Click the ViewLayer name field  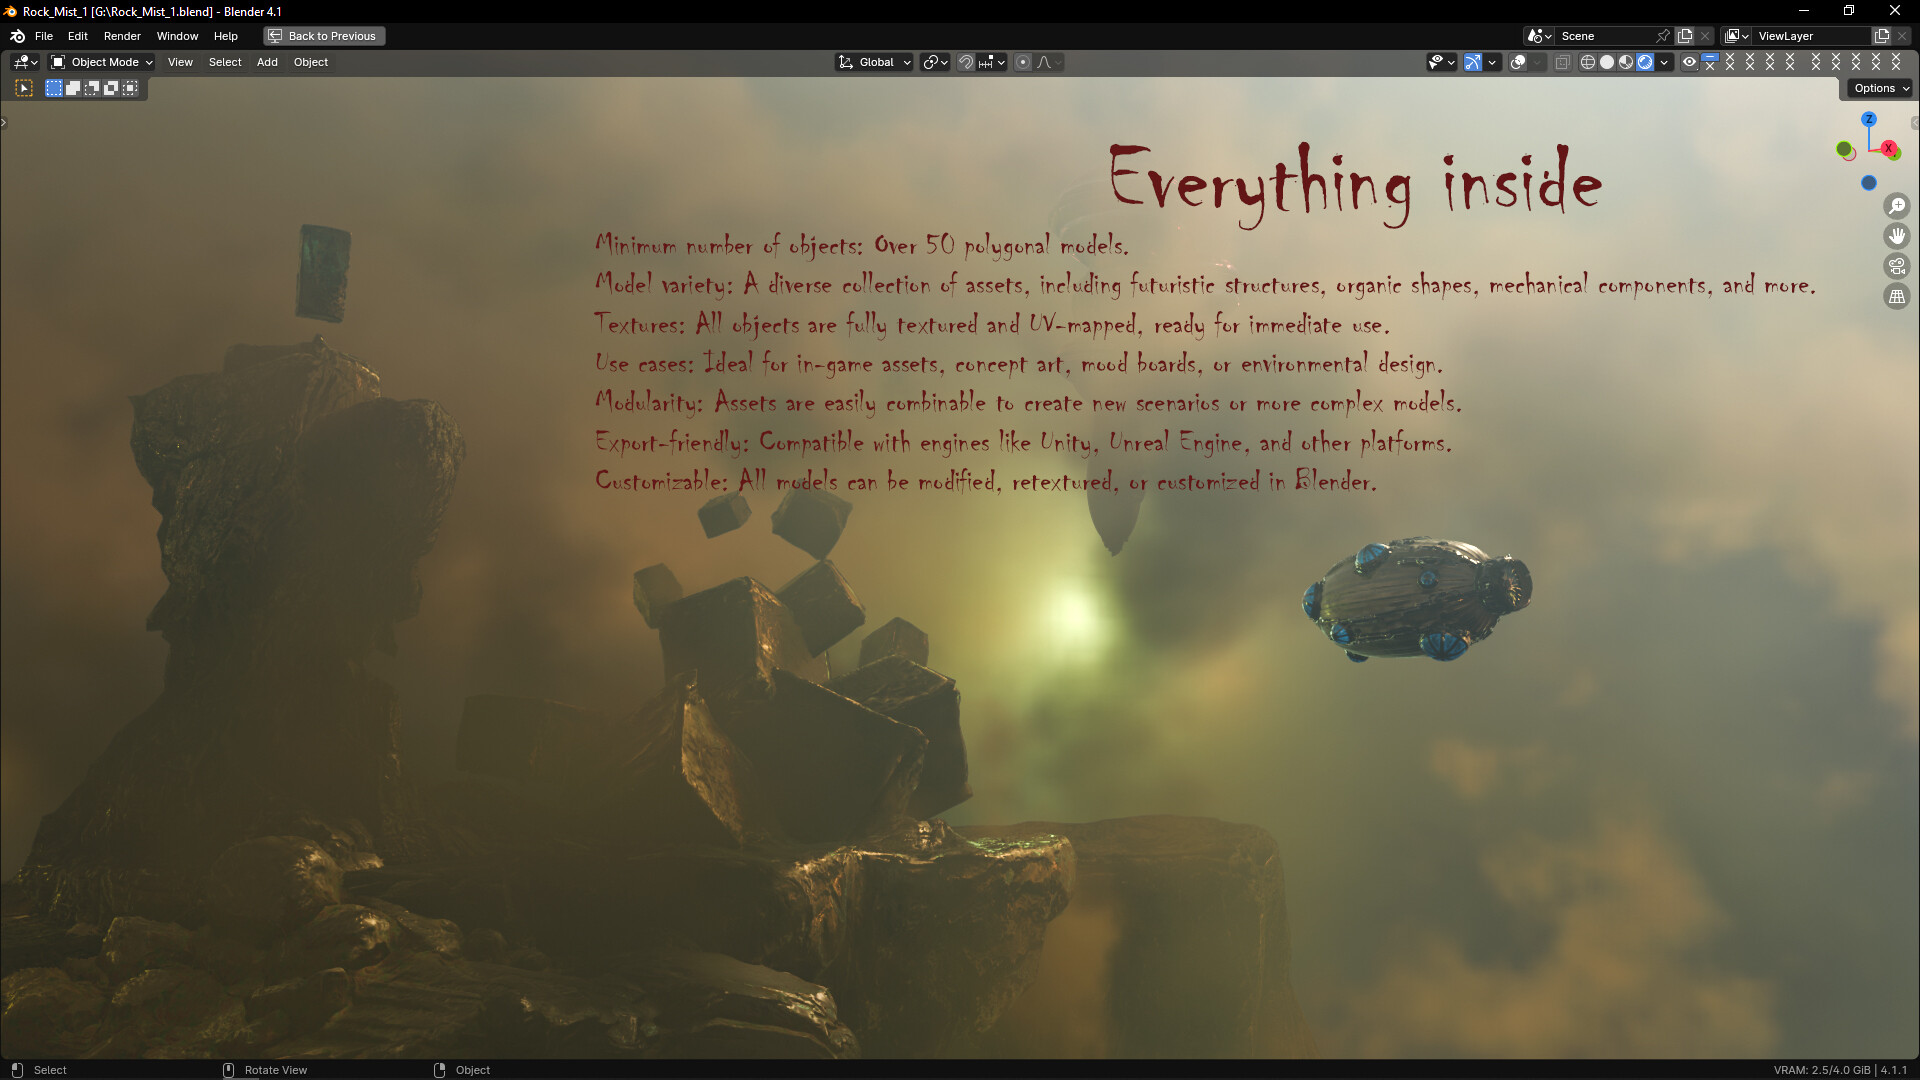[x=1810, y=36]
